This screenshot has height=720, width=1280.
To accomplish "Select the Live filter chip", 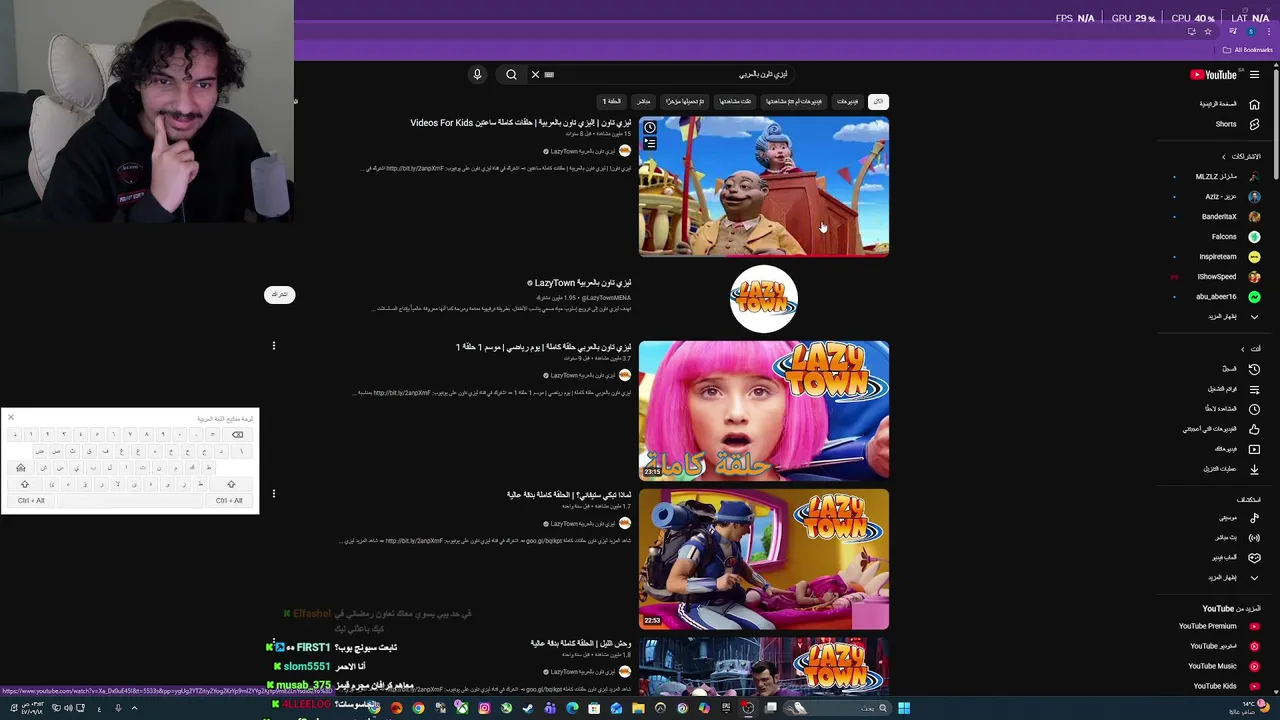I will click(x=643, y=101).
